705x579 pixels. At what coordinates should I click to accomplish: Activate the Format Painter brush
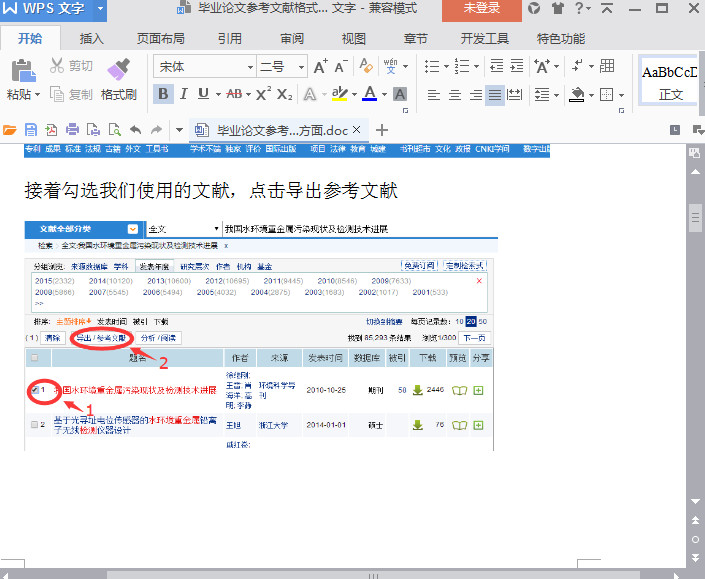coord(119,69)
